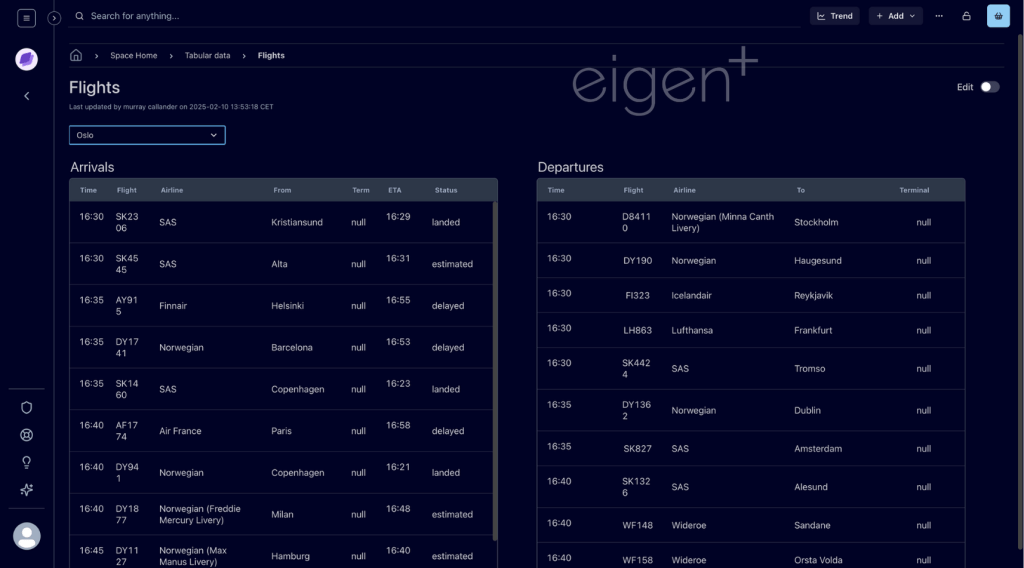Click Lufthansa in Departures
Screen dimensions: 1024x568
[692, 330]
